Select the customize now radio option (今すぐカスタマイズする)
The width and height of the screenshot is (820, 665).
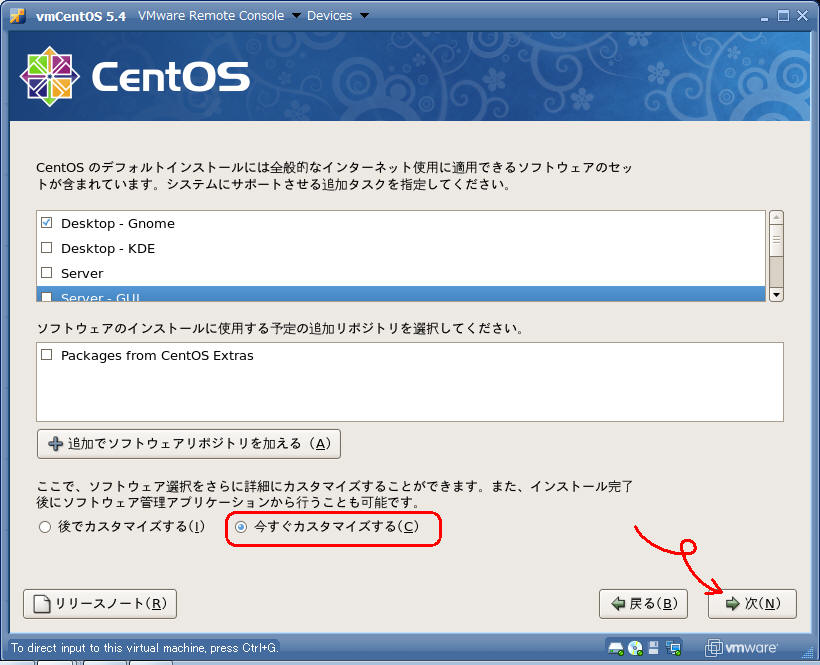click(241, 527)
